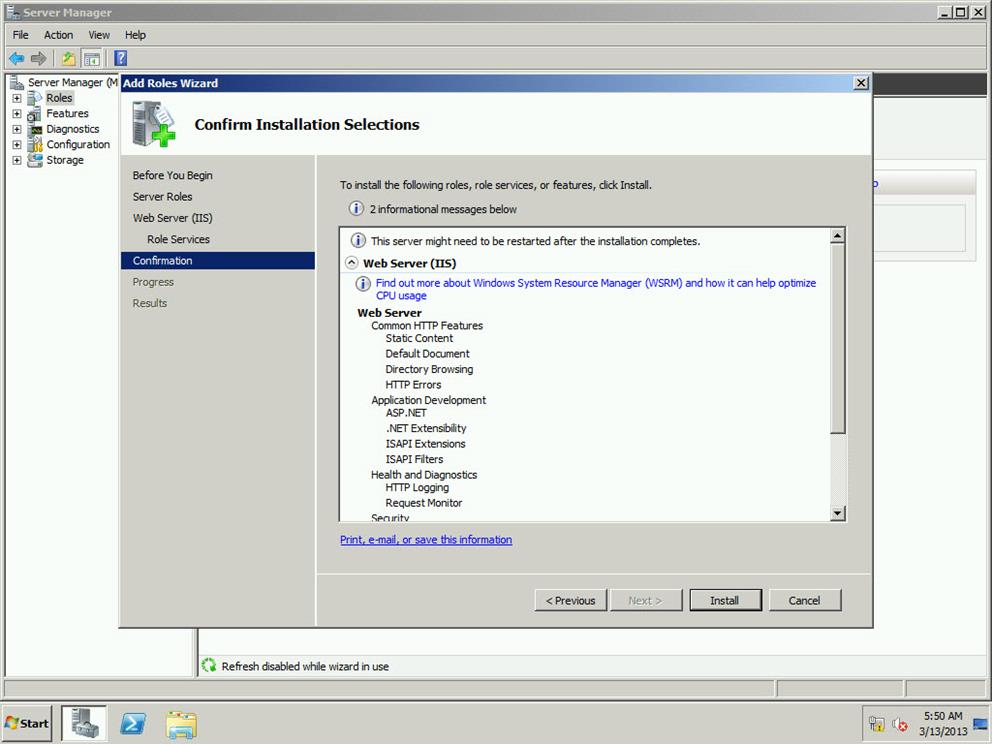Image resolution: width=992 pixels, height=744 pixels.
Task: Select the Confirmation step
Action: [218, 261]
